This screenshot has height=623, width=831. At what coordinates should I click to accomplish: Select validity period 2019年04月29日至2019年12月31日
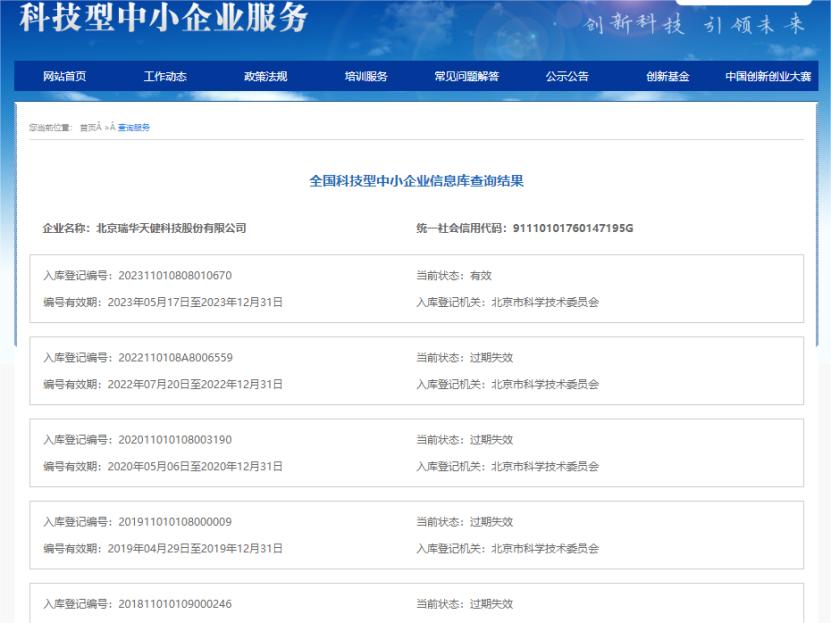click(195, 549)
